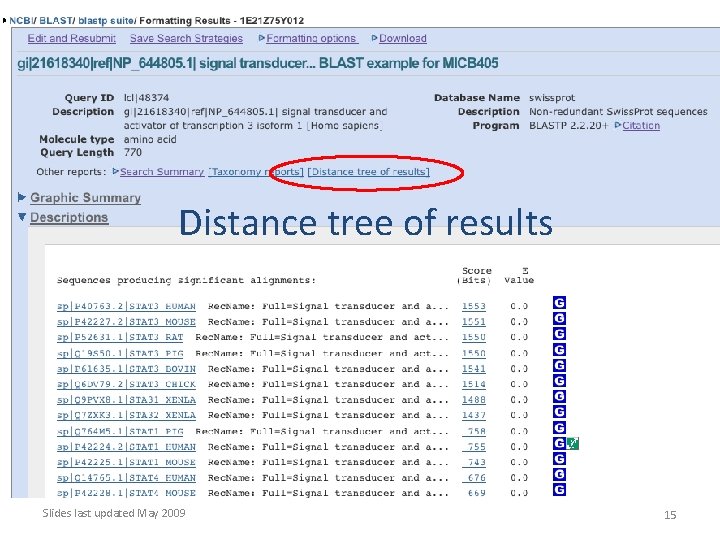Open the STAT1_MOUSE sequence link

(x=126, y=462)
